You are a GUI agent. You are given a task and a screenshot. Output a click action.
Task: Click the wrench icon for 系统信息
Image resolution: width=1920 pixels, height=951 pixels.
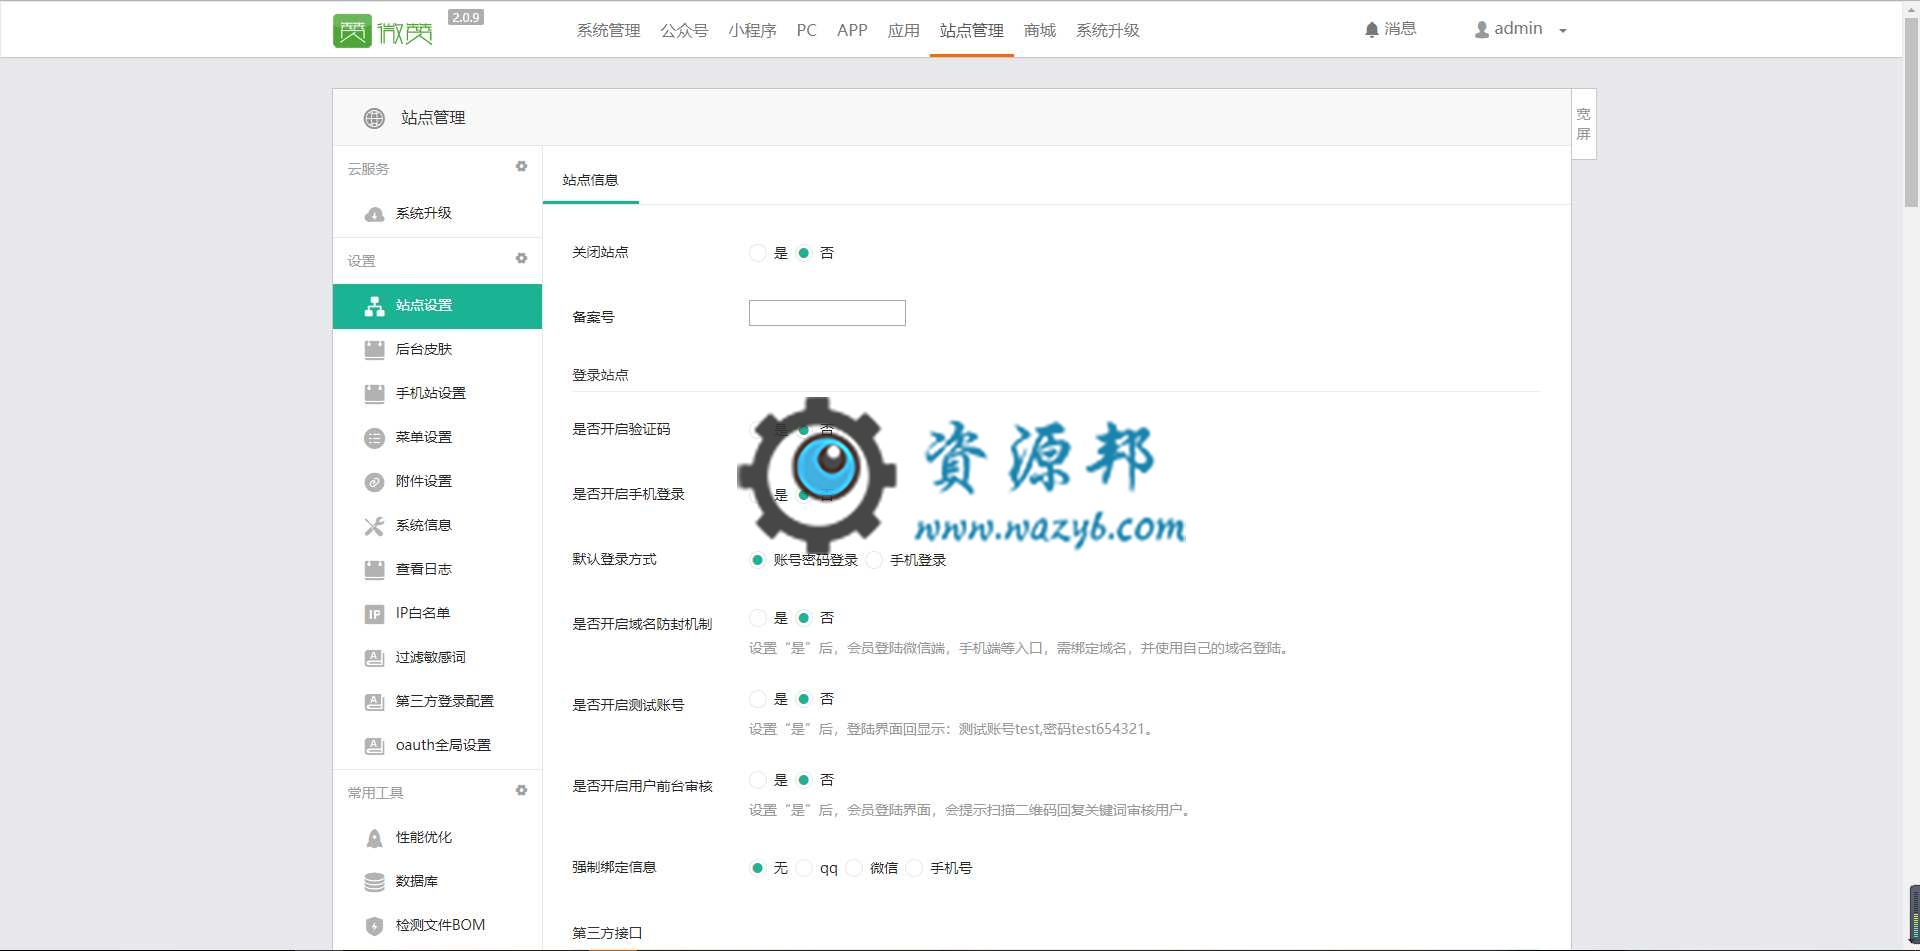pyautogui.click(x=374, y=526)
